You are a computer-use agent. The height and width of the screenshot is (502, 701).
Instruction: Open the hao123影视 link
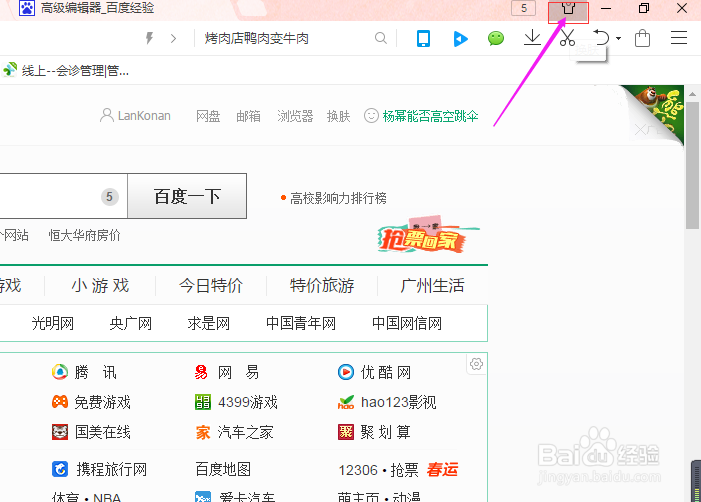[x=398, y=402]
